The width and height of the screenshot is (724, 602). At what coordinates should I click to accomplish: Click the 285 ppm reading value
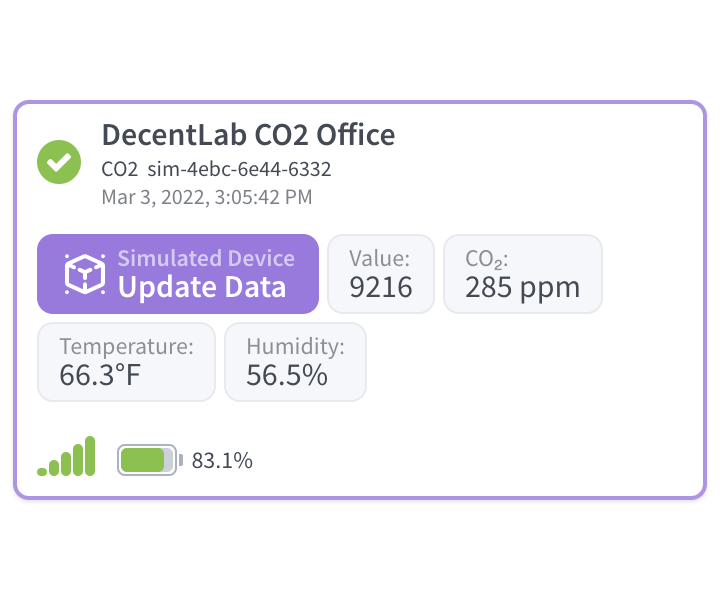[x=522, y=287]
